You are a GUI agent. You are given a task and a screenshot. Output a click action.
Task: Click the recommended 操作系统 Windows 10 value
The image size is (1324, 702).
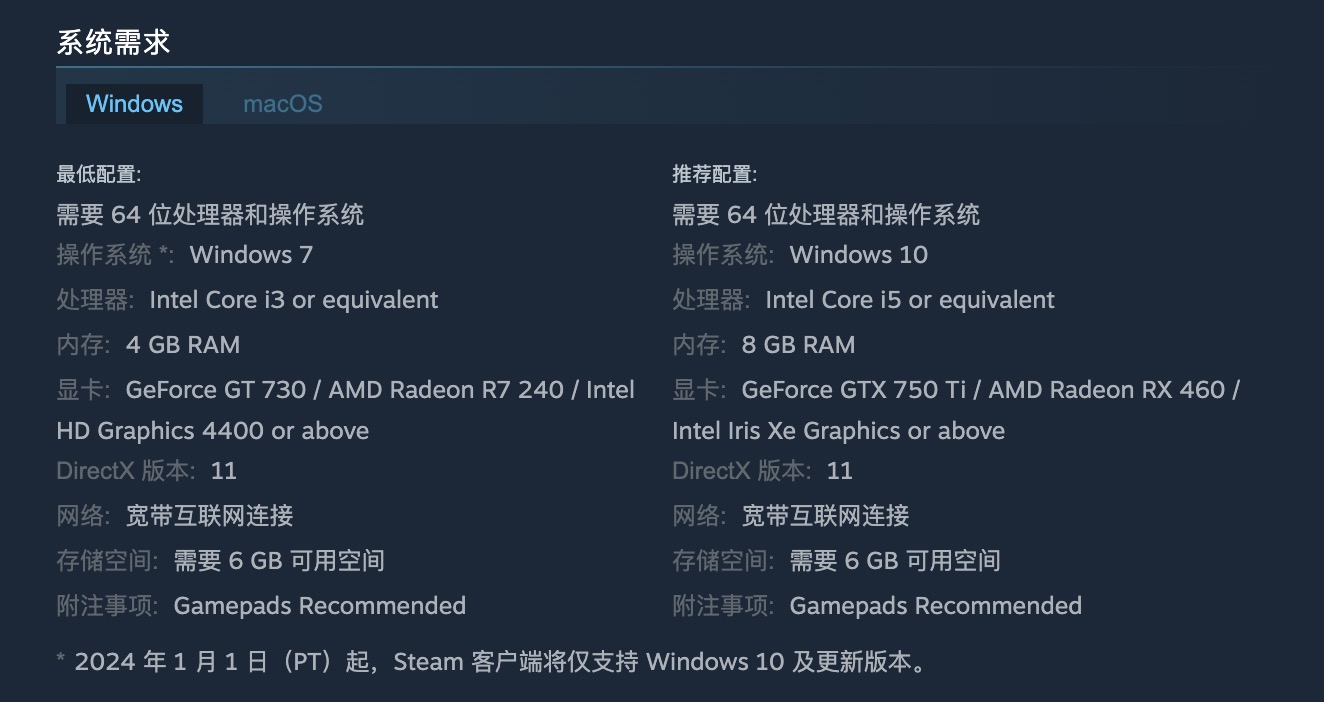[x=858, y=255]
